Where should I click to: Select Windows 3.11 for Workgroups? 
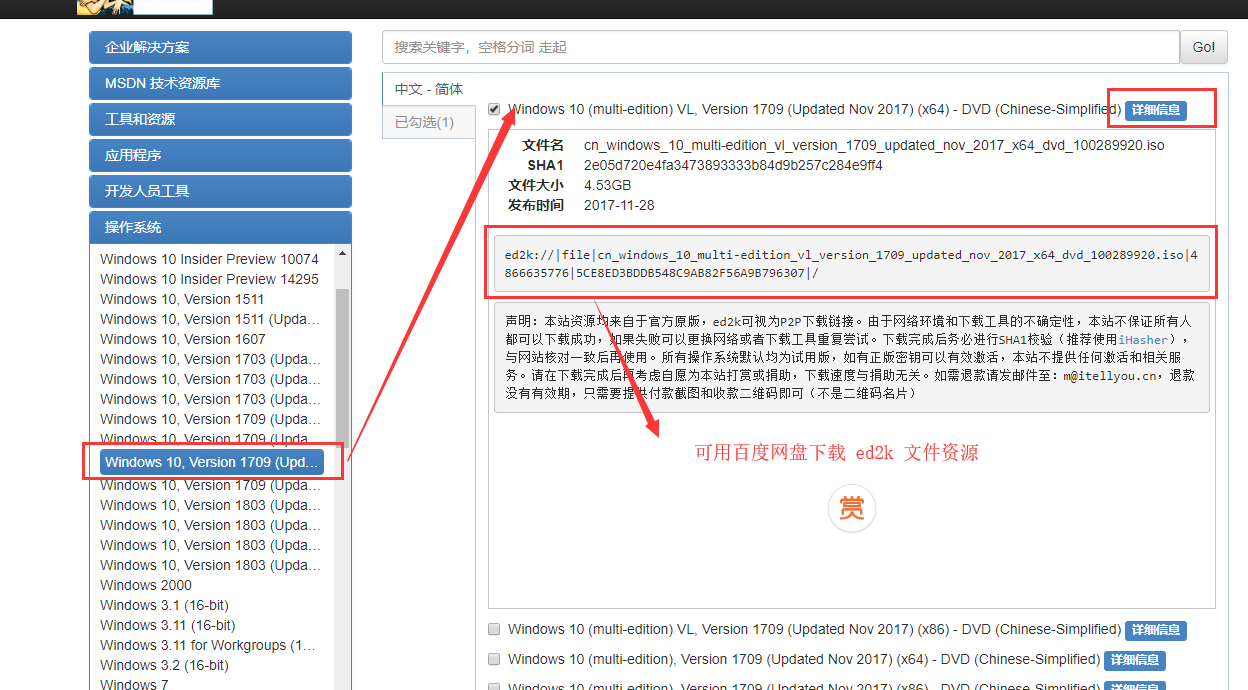point(207,645)
